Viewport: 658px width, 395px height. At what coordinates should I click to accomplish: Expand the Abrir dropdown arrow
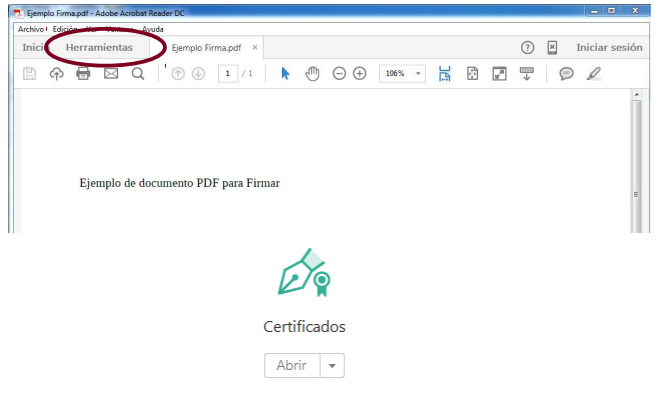coord(332,366)
